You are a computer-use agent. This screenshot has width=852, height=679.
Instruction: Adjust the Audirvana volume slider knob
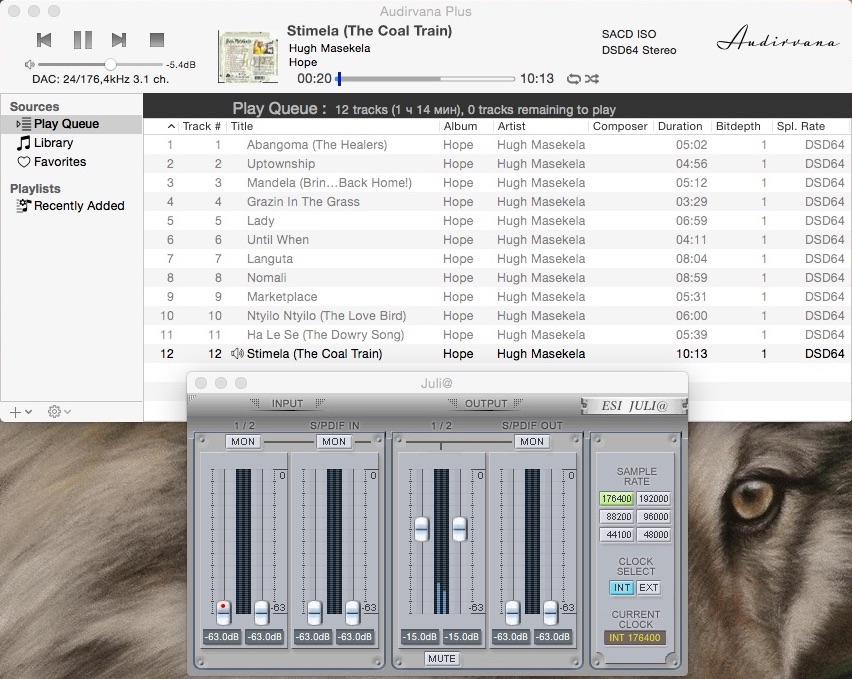110,65
